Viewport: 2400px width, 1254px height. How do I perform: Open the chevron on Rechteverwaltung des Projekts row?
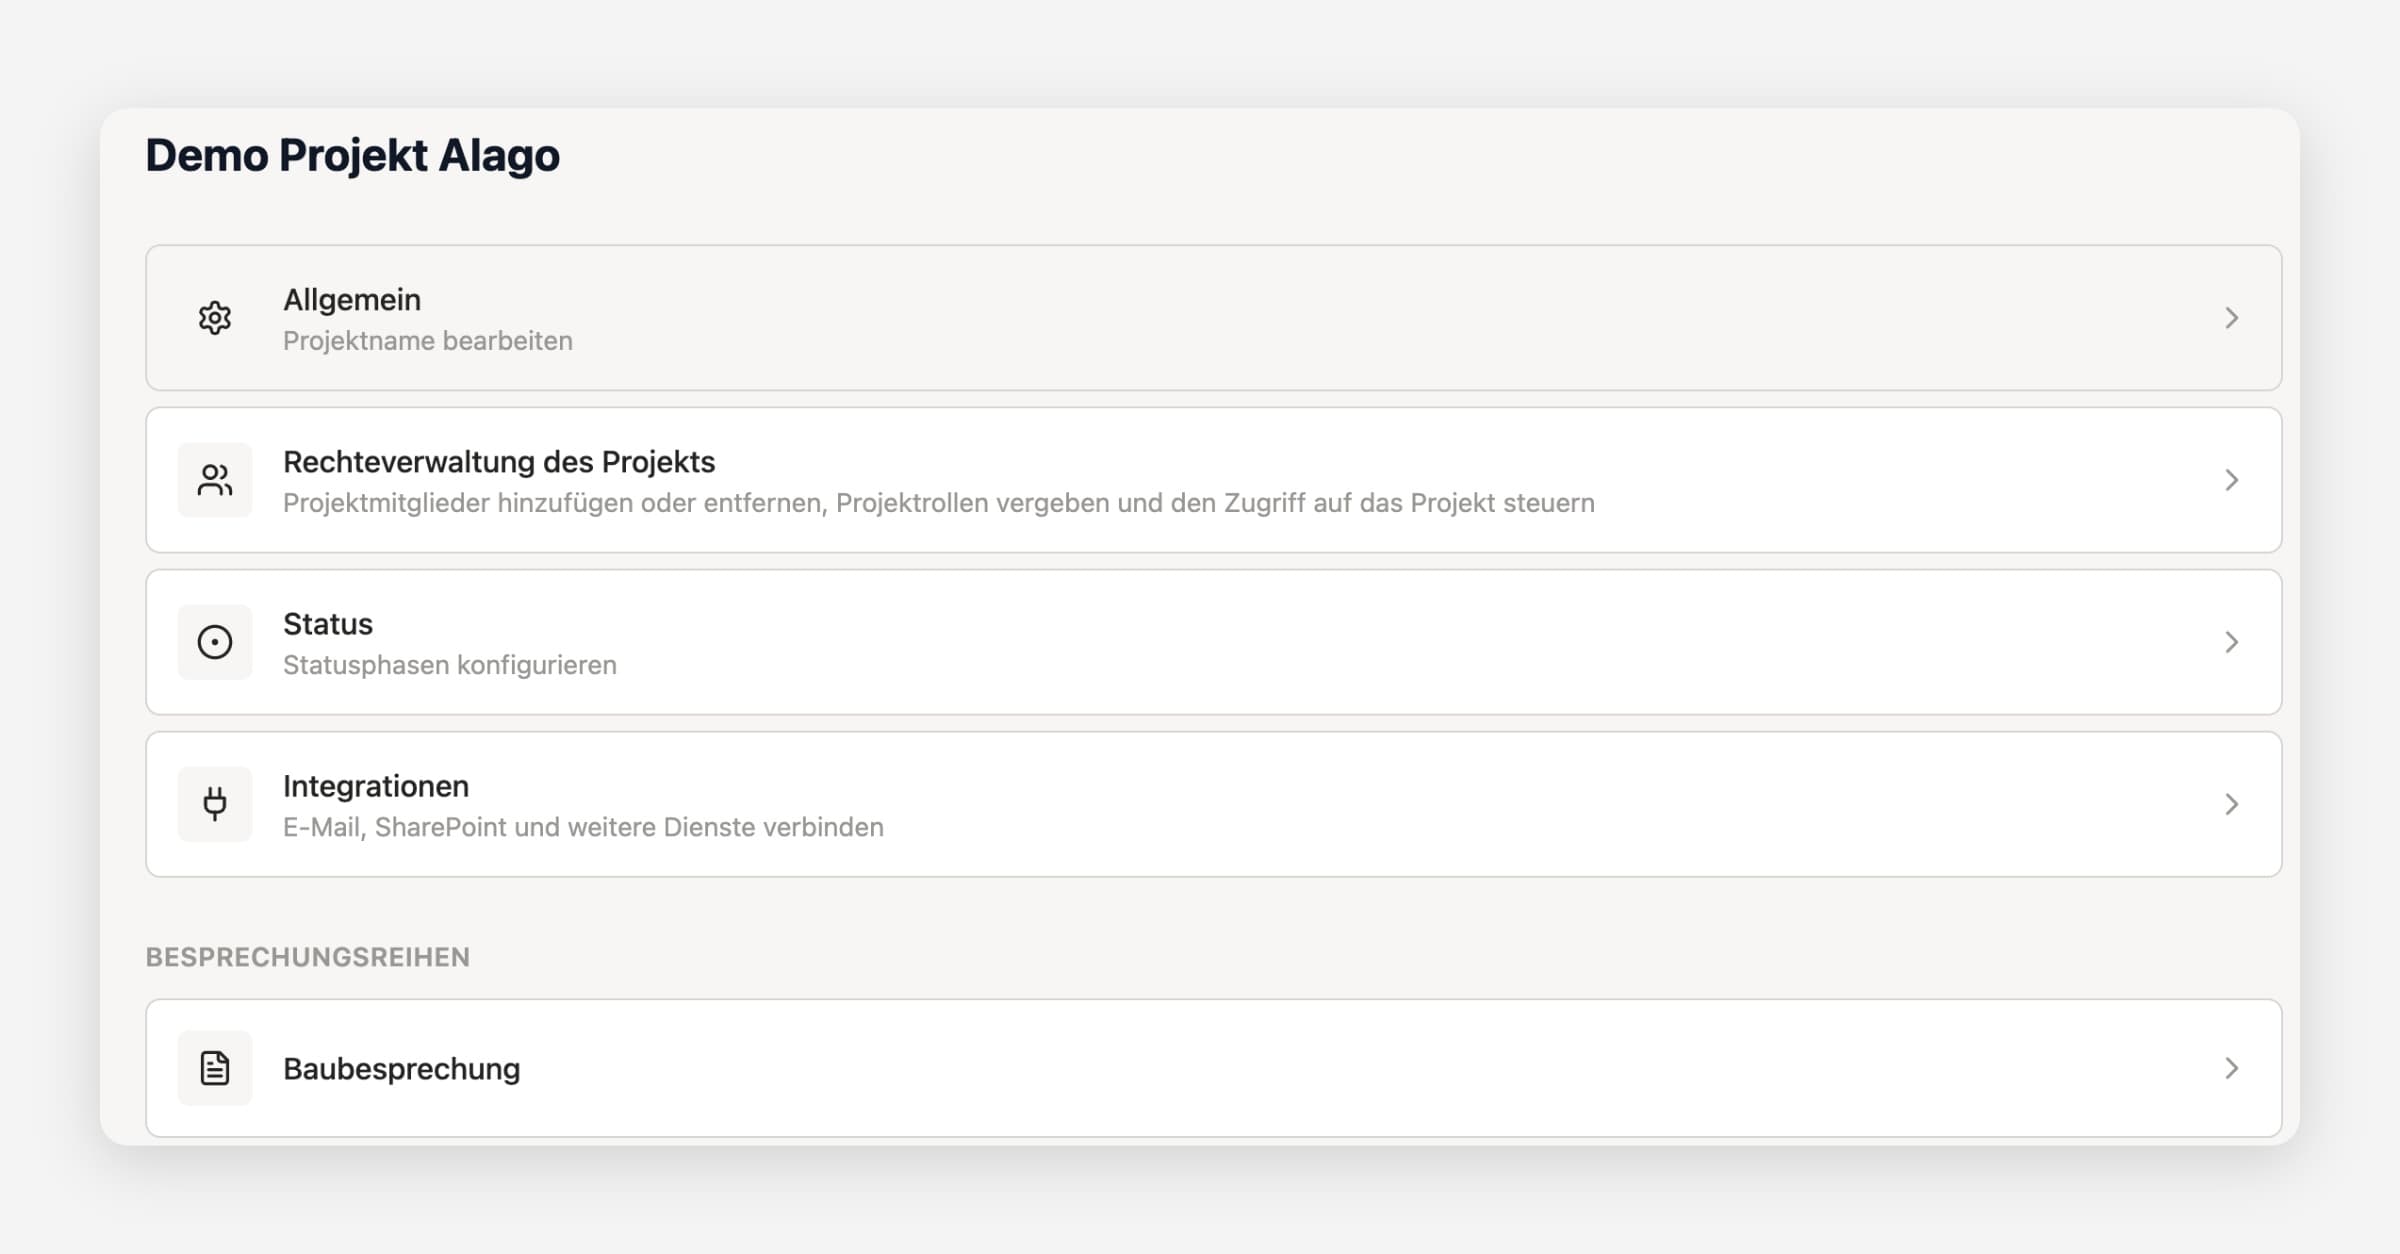[2232, 480]
